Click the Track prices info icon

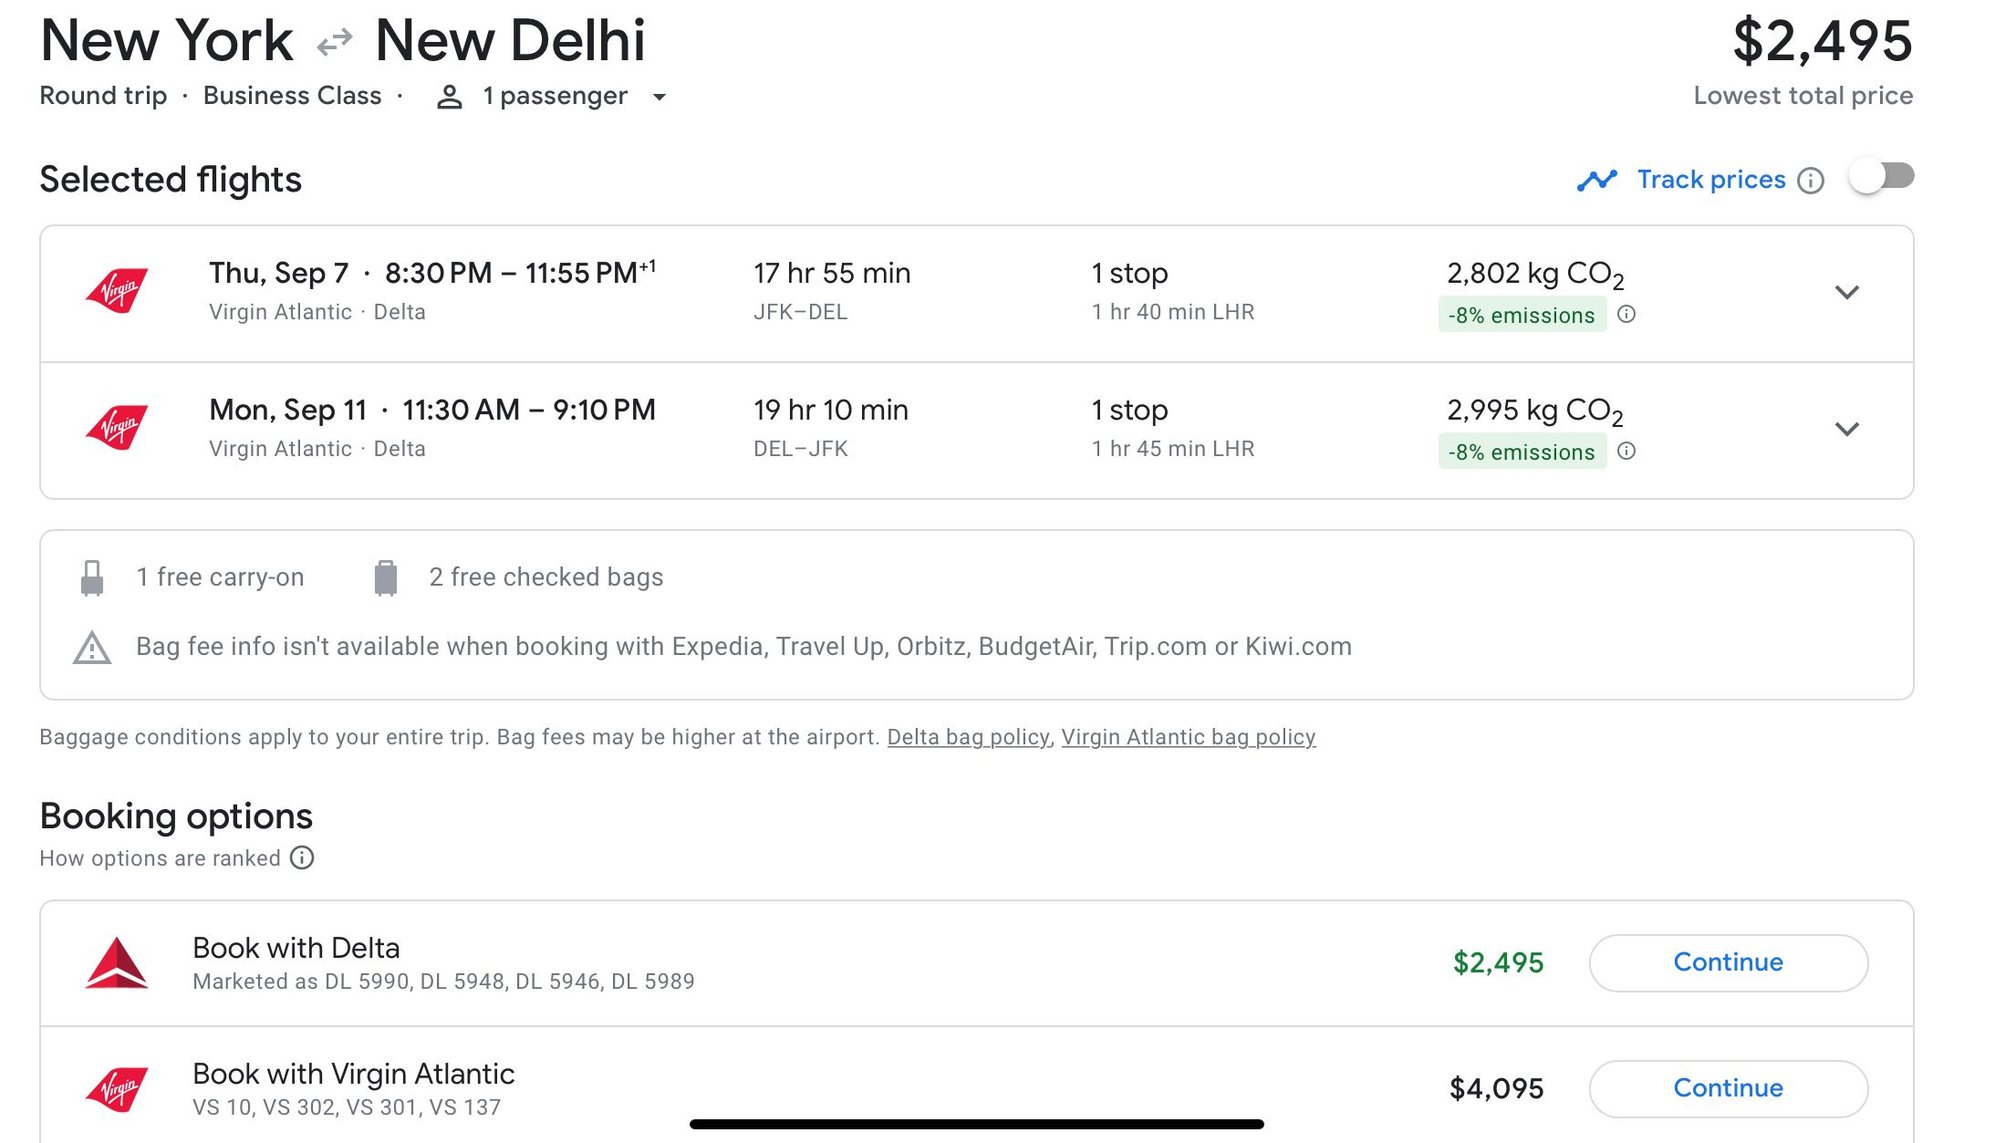pos(1810,180)
